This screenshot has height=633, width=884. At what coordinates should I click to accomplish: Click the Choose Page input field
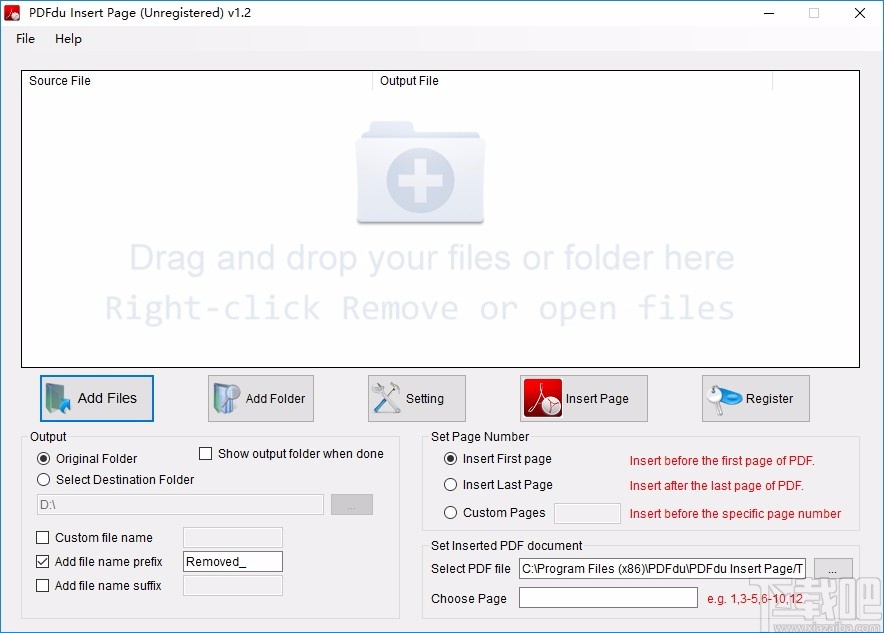click(607, 597)
